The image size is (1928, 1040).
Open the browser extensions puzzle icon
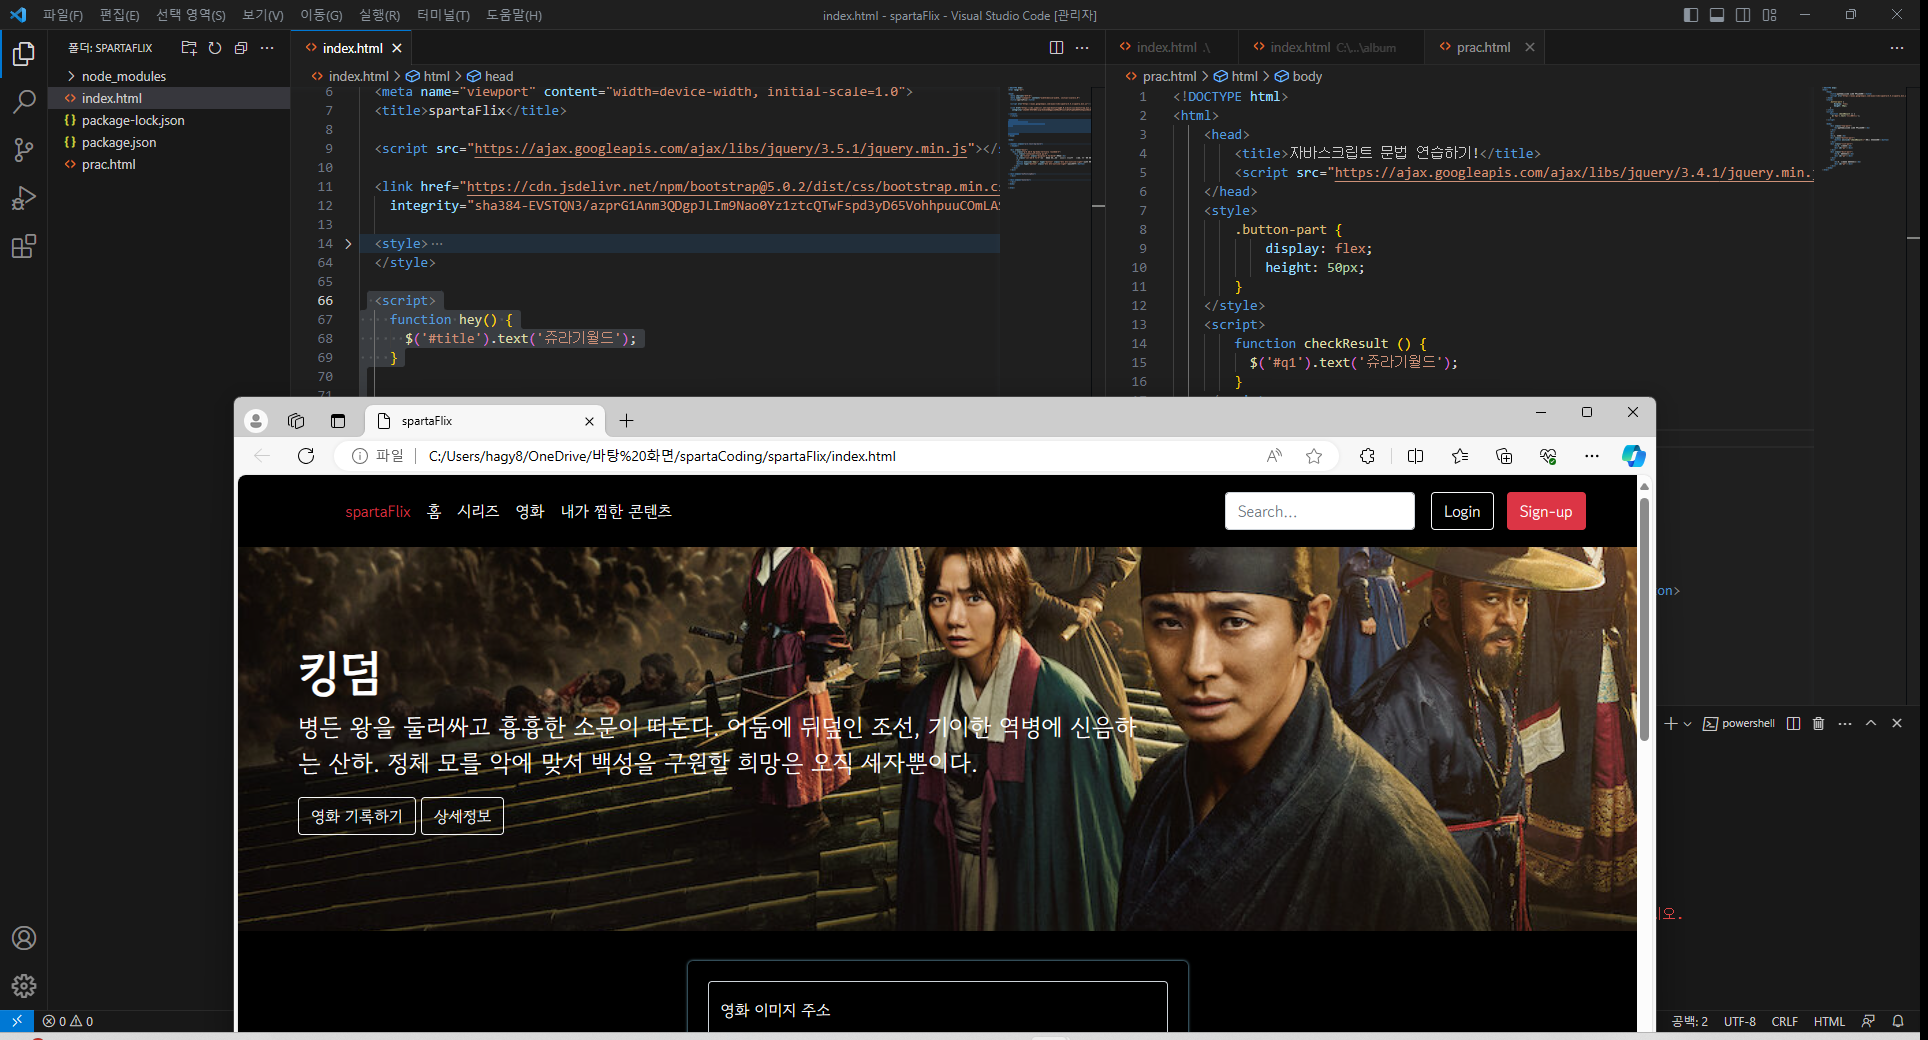point(1367,456)
